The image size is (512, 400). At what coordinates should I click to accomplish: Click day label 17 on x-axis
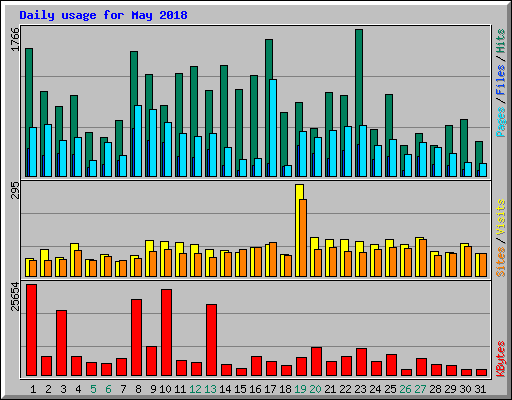[x=270, y=389]
